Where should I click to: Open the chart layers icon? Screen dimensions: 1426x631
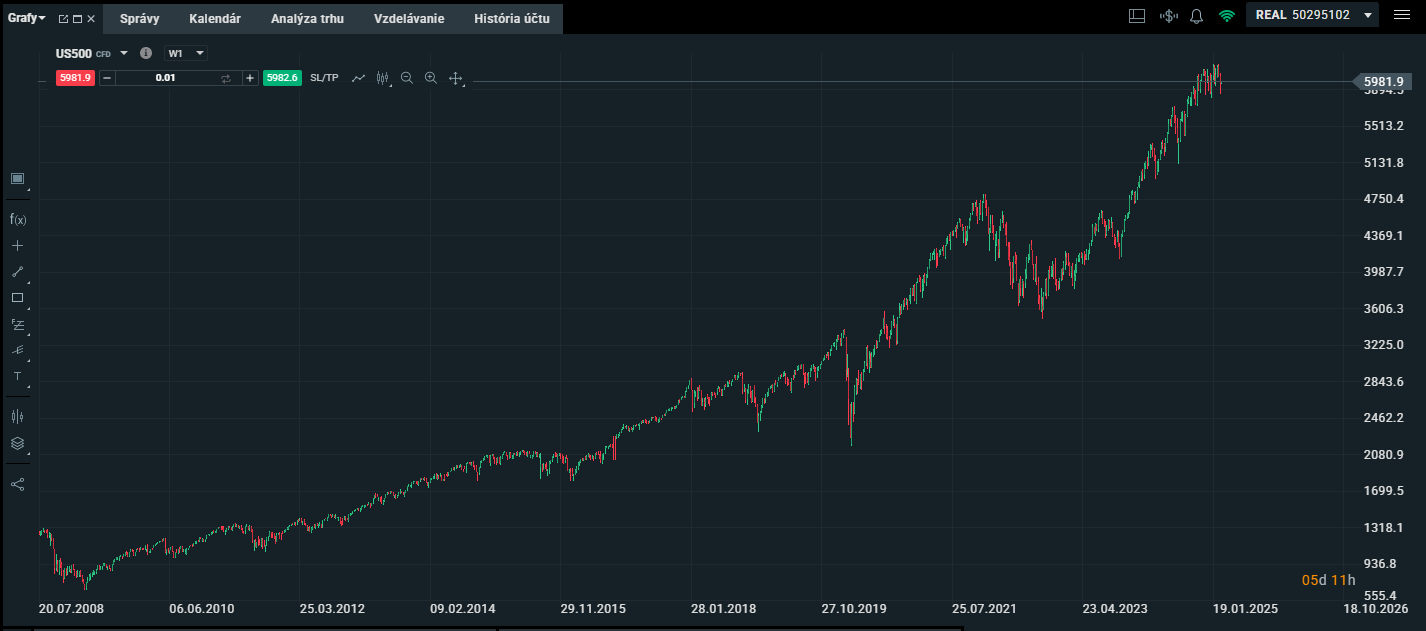click(17, 443)
